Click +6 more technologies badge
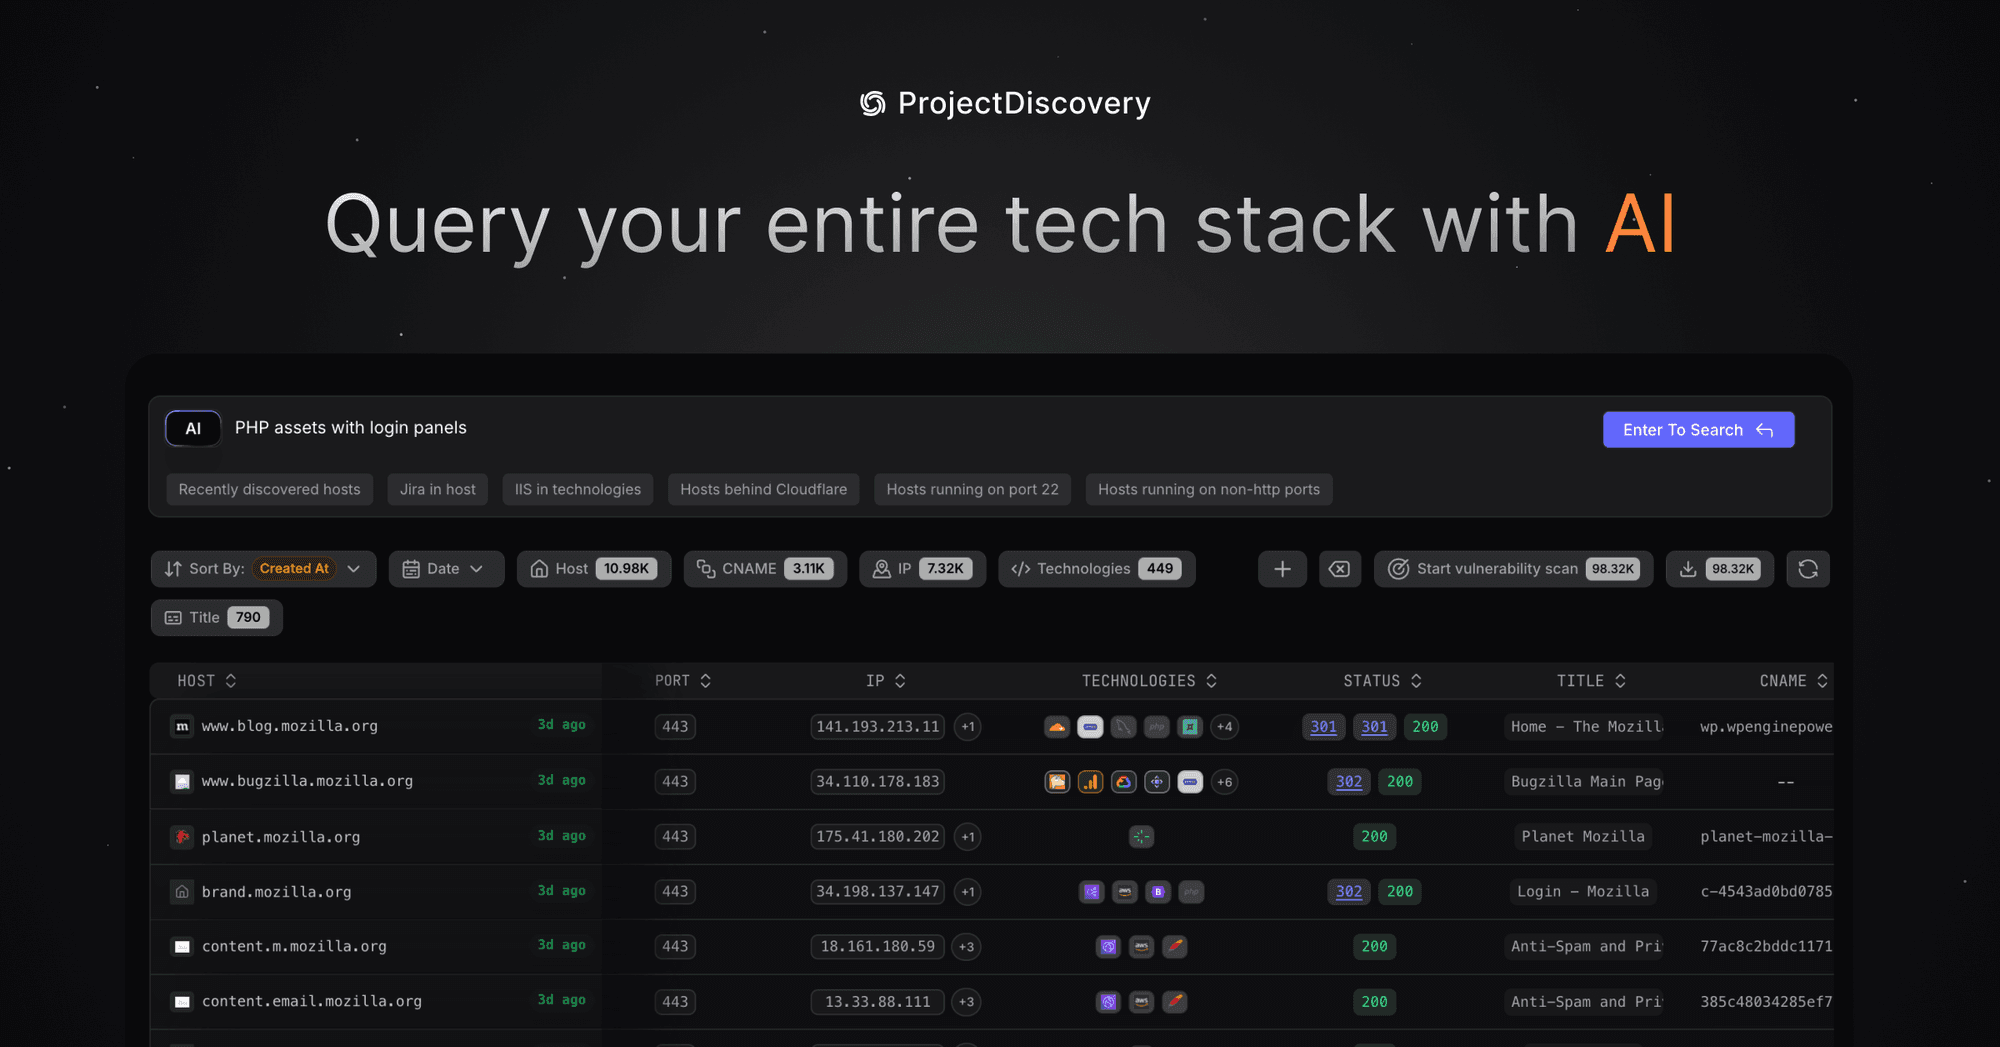 click(x=1224, y=782)
